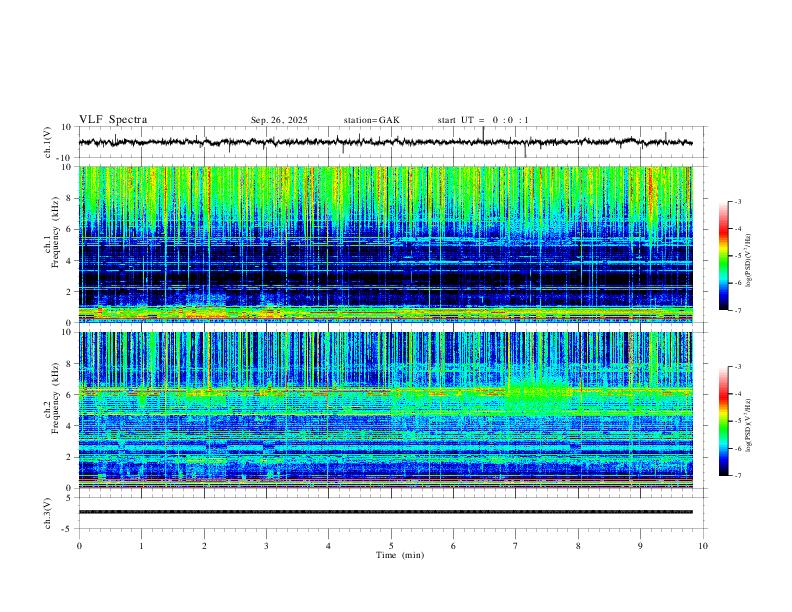Screen dimensions: 792x612
Task: Click "-5" tick on ch.3(V) axis
Action: pos(67,529)
